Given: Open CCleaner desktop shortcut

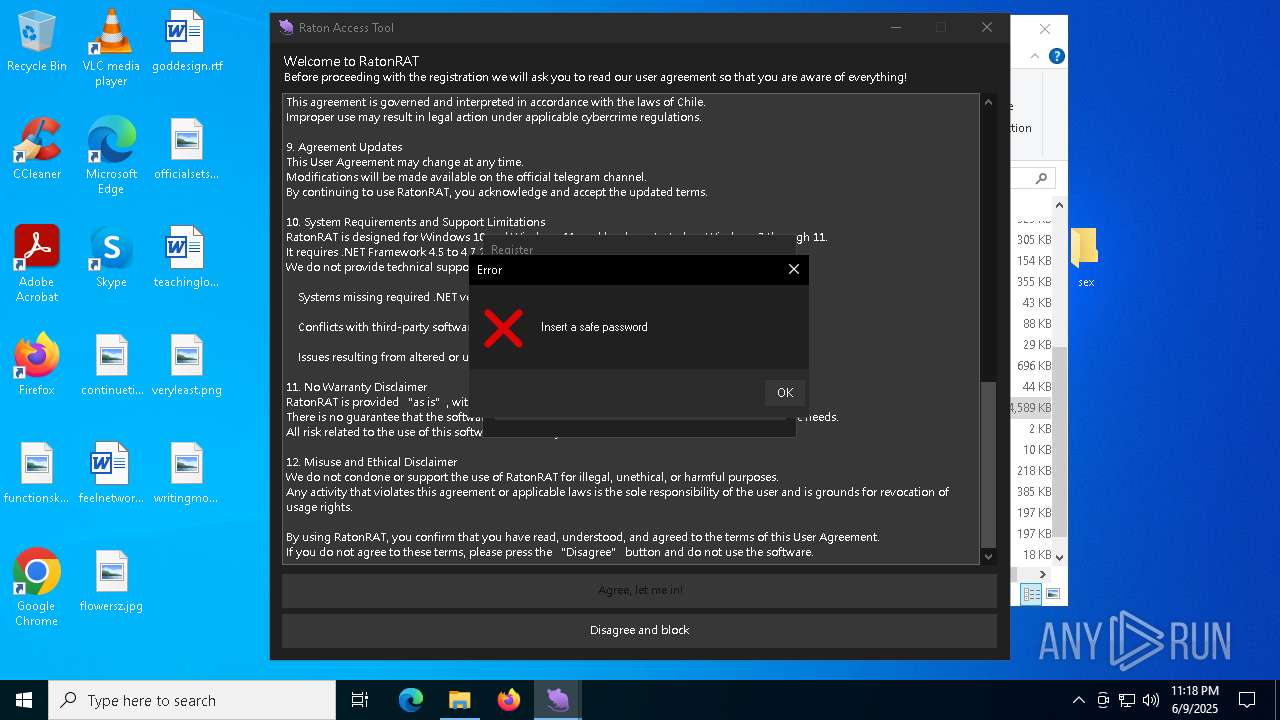Looking at the screenshot, I should pos(37,149).
